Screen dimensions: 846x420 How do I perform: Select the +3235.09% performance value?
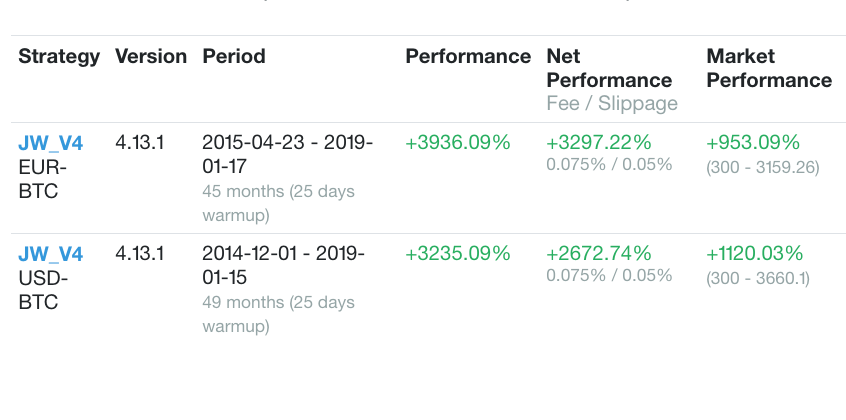(x=458, y=254)
